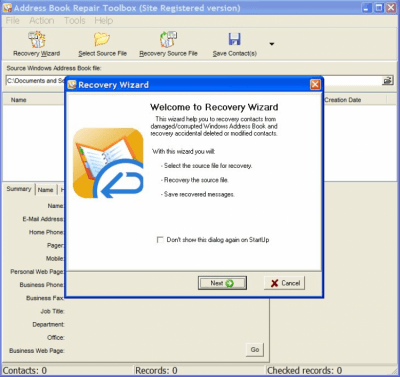This screenshot has width=400, height=377.
Task: Switch to the Name tab
Action: click(x=46, y=190)
